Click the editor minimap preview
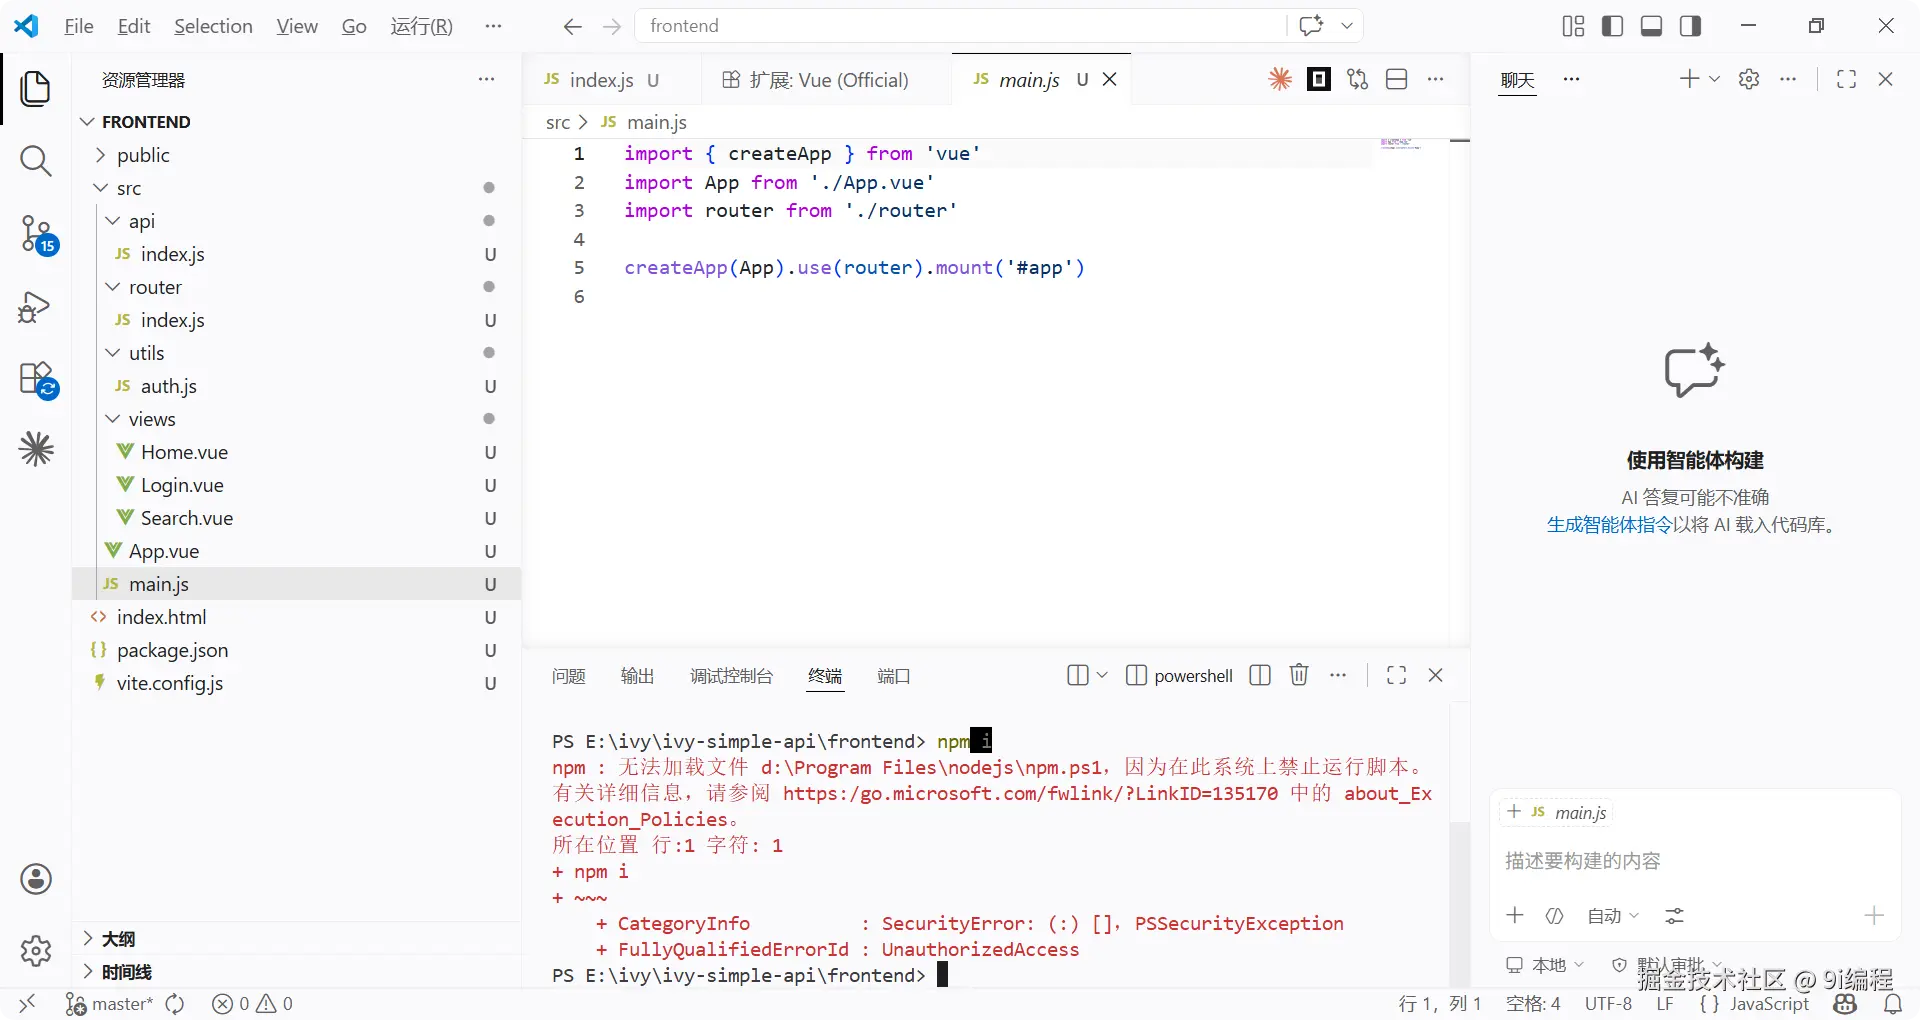This screenshot has width=1920, height=1020. coord(1400,144)
